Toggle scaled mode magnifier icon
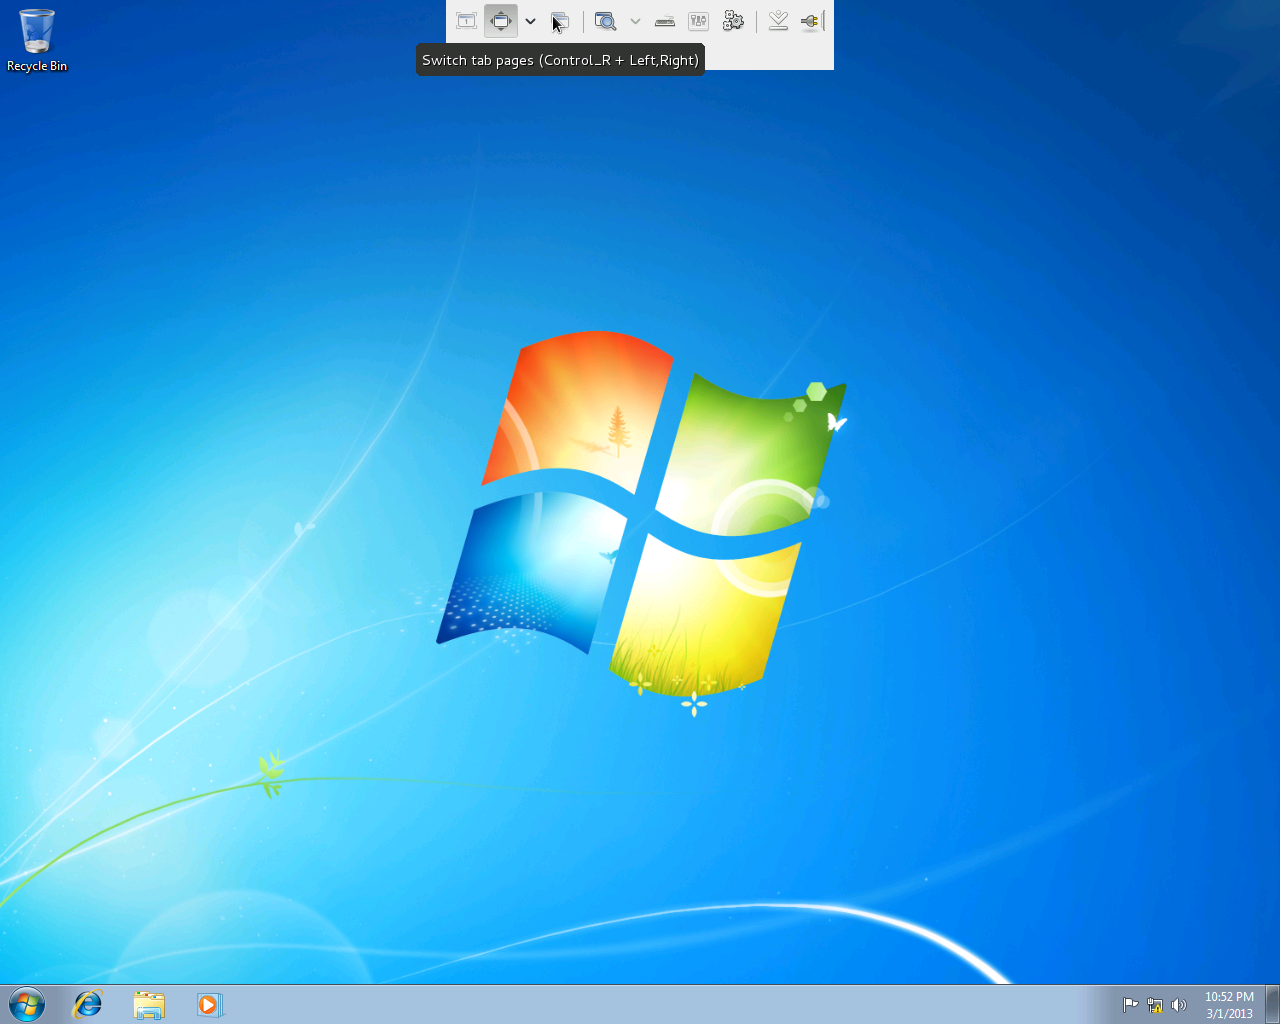The height and width of the screenshot is (1024, 1280). 605,21
